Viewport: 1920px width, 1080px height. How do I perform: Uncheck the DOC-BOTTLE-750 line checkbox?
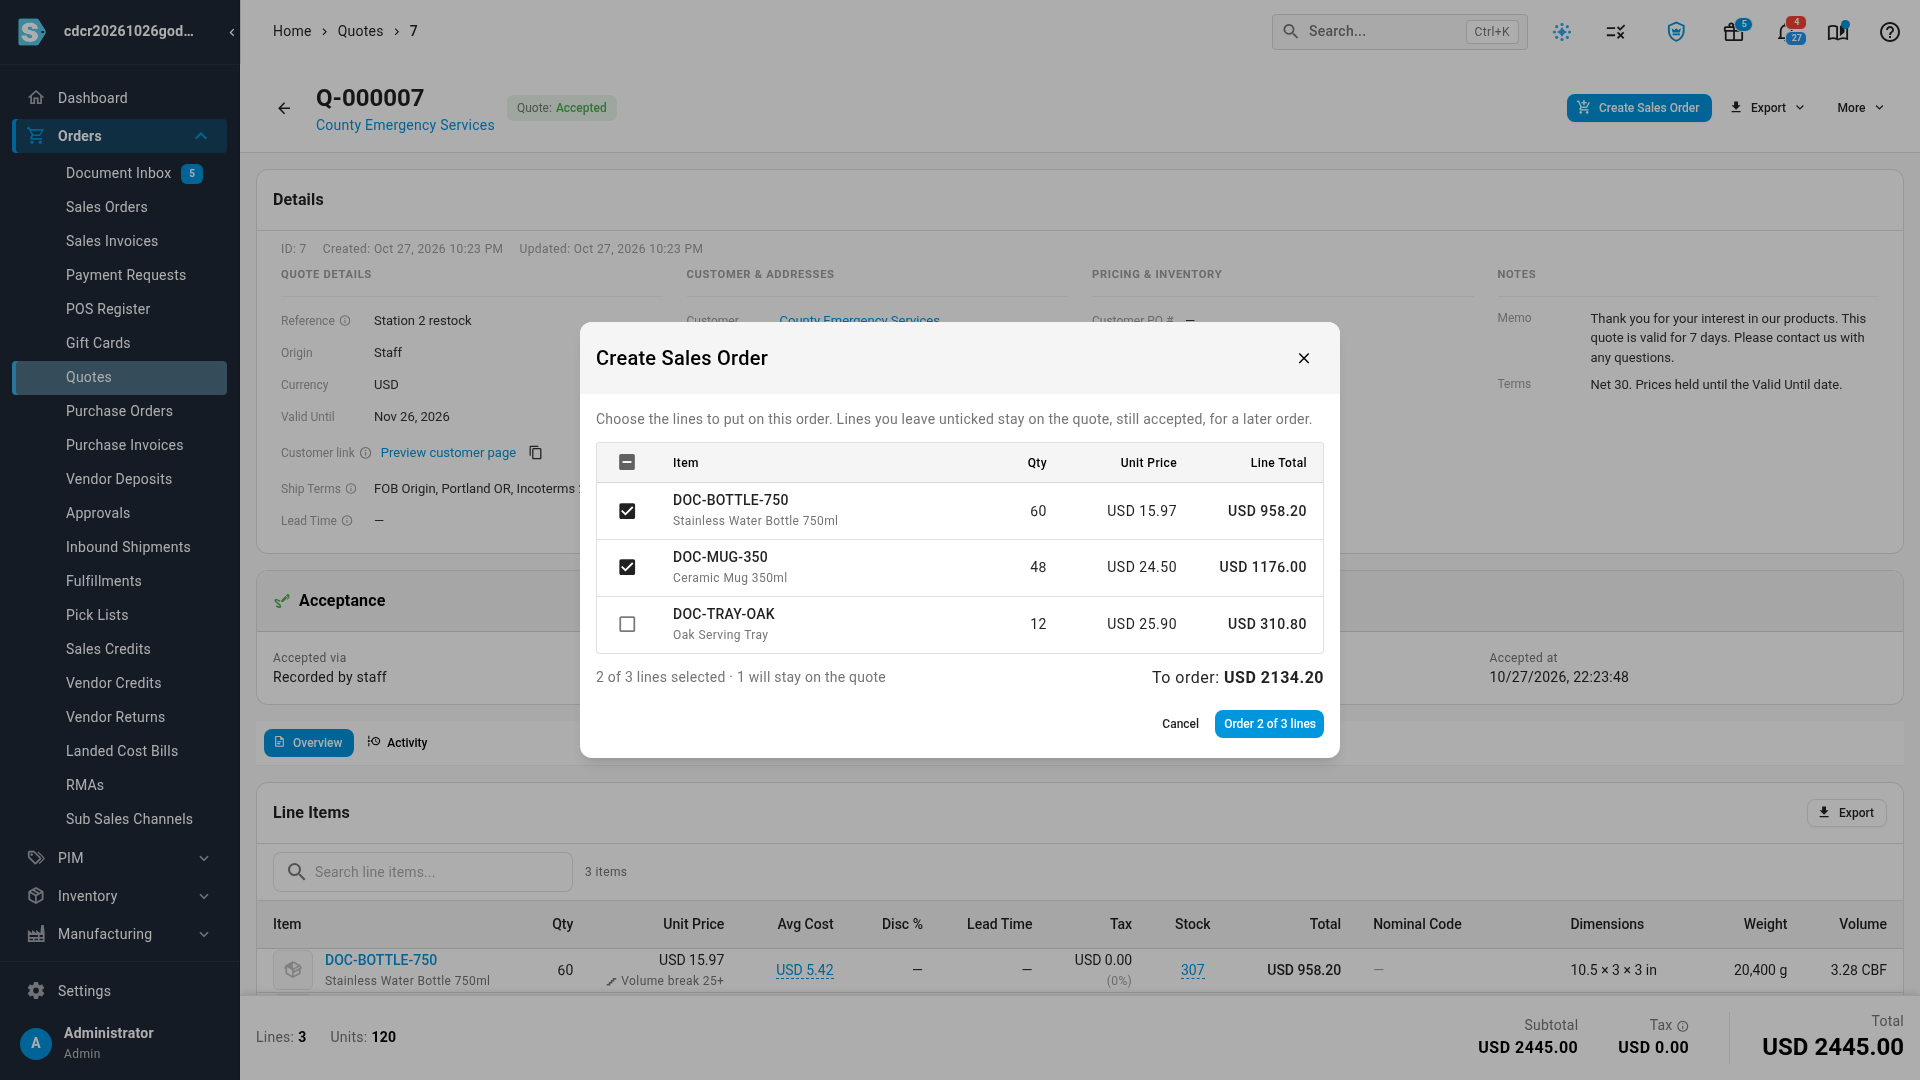[627, 511]
